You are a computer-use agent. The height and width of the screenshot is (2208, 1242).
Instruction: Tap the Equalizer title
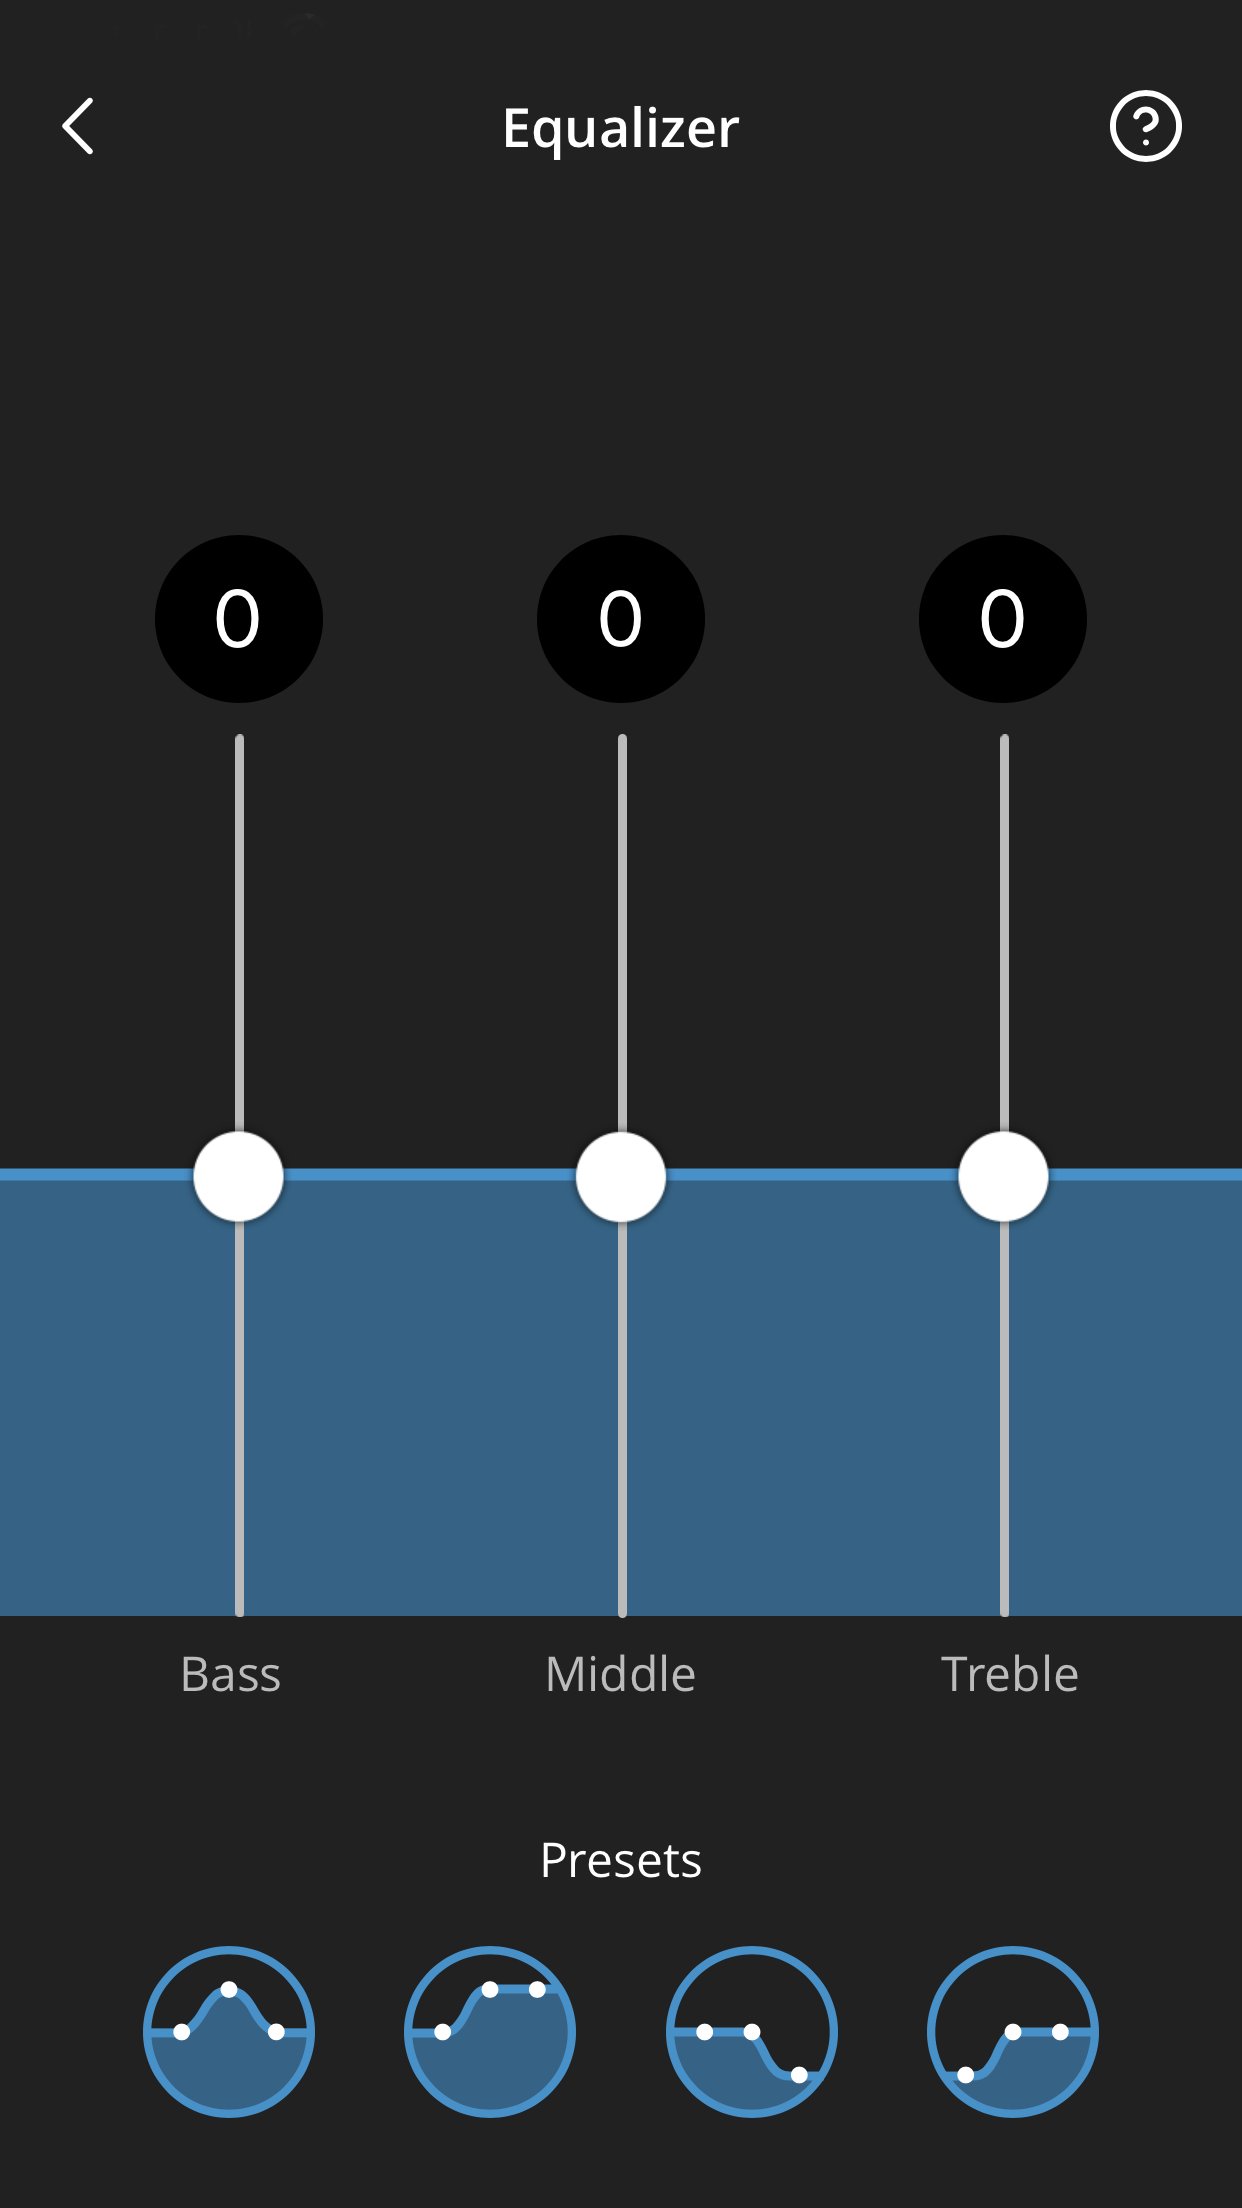pos(621,129)
